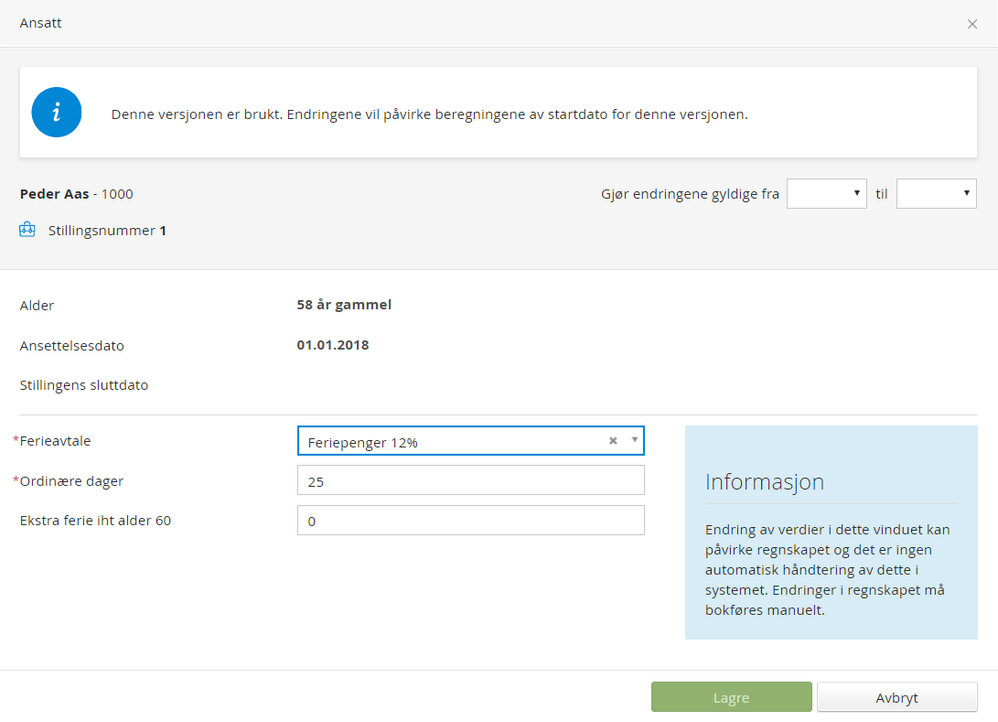Click the Stillingsnummer 1 label
This screenshot has width=998, height=722.
pyautogui.click(x=107, y=231)
